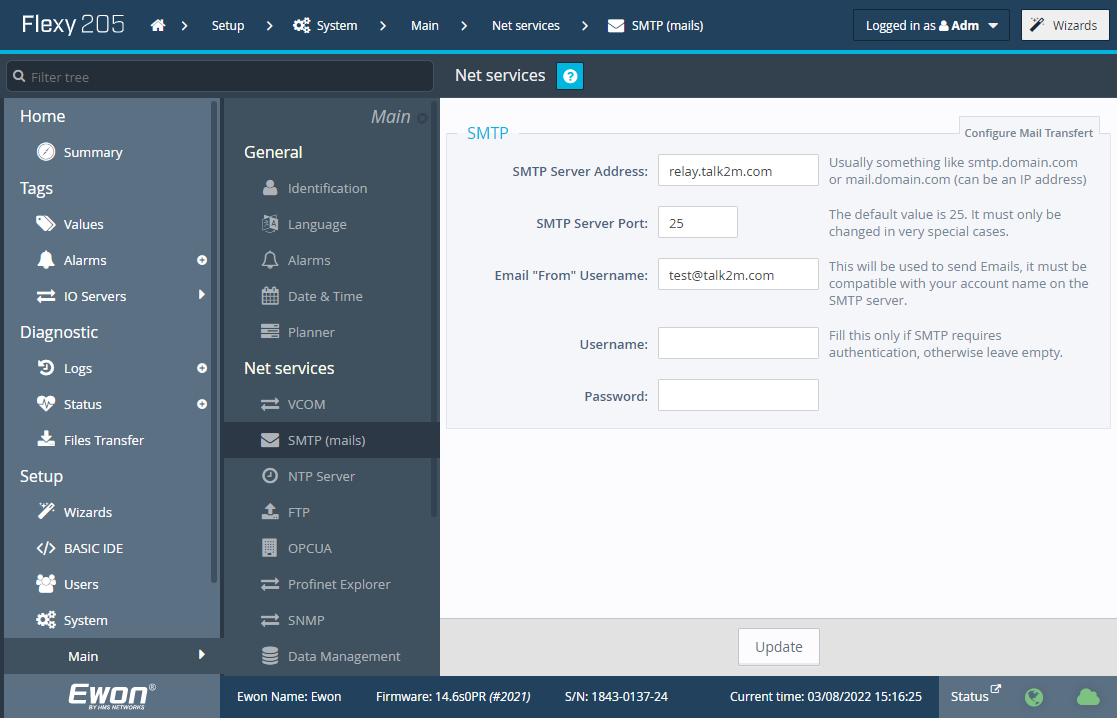Focus the Filter tree search field
Image resolution: width=1117 pixels, height=718 pixels.
tap(220, 76)
